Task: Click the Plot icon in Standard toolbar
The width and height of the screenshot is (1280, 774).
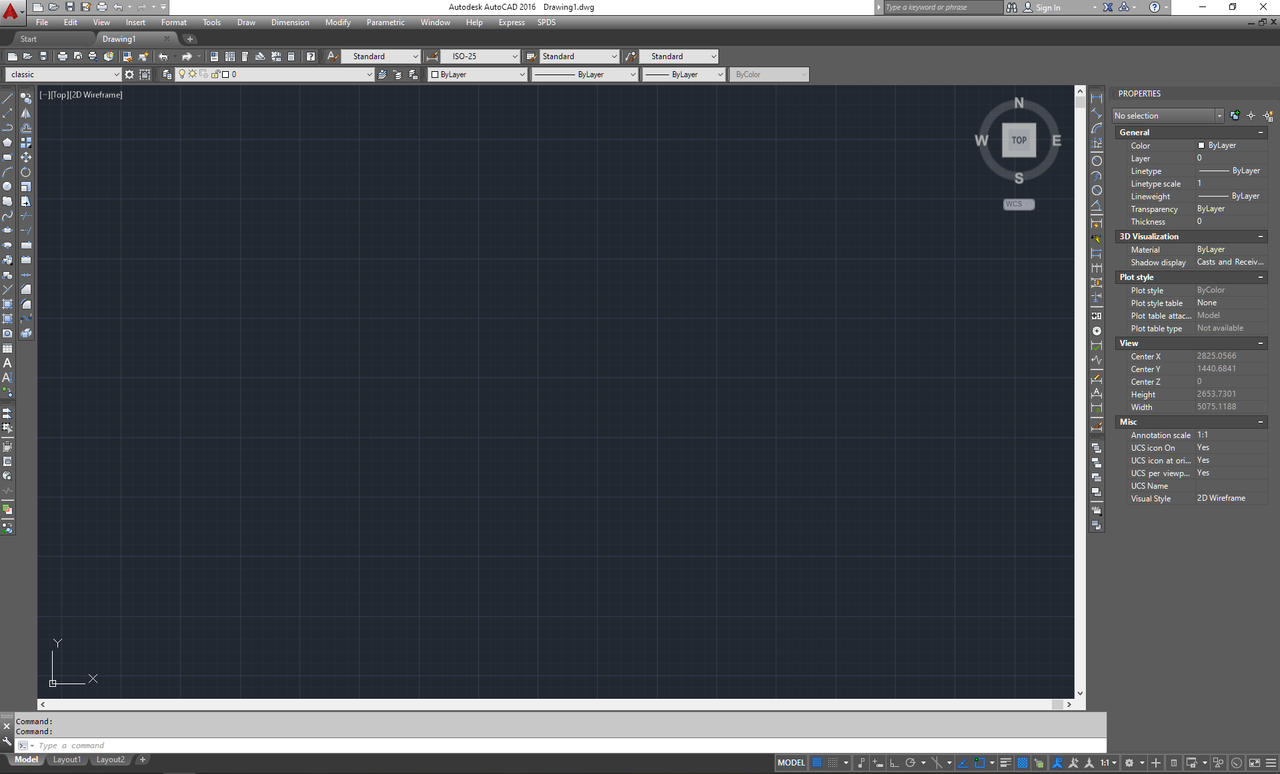Action: click(x=63, y=56)
